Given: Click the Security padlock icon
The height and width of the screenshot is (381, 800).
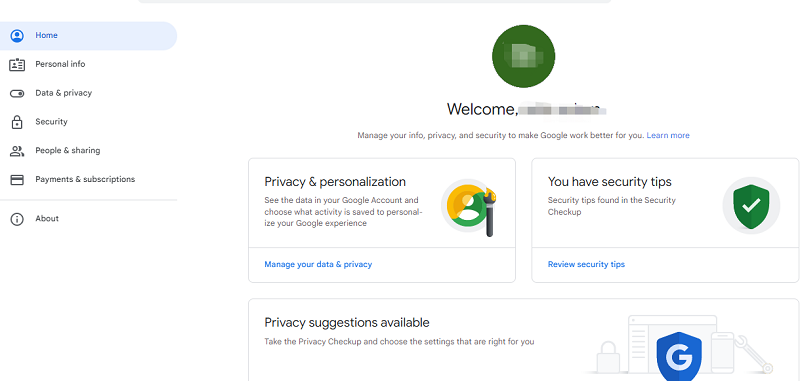Looking at the screenshot, I should (17, 122).
